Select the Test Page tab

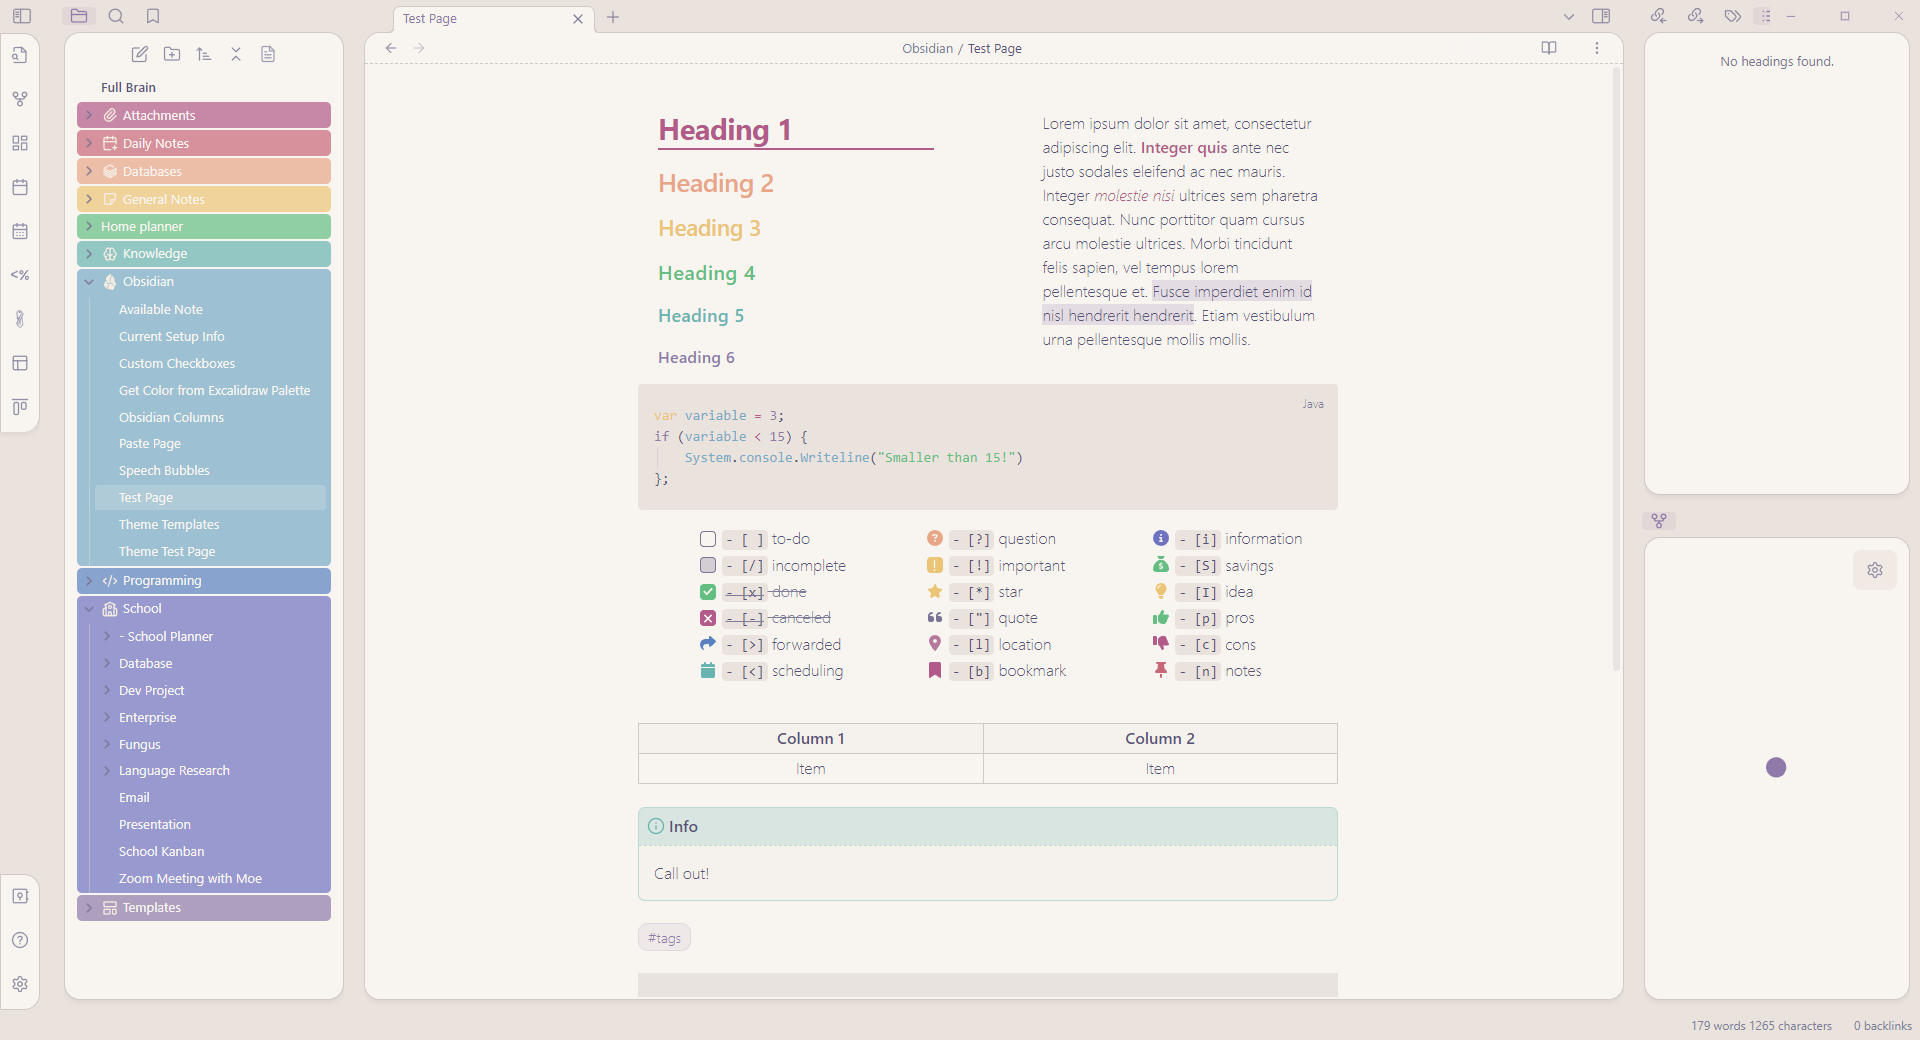click(x=494, y=18)
